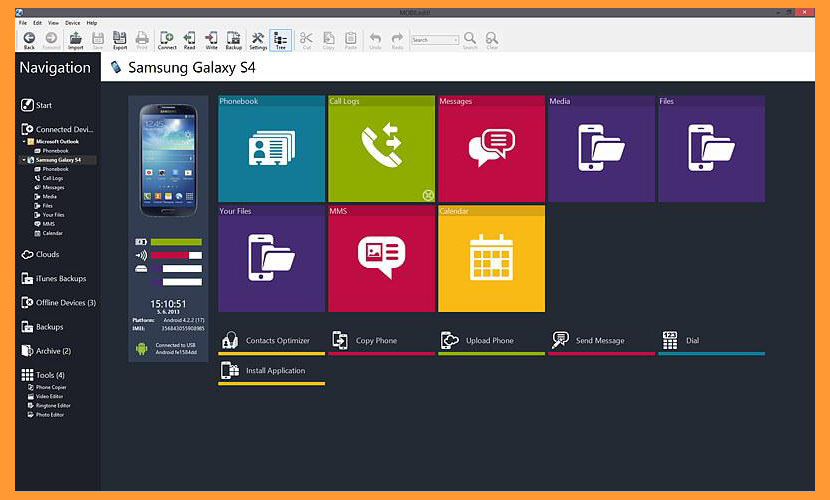Viewport: 830px width, 500px height.
Task: Click the Send Message action
Action: 602,341
